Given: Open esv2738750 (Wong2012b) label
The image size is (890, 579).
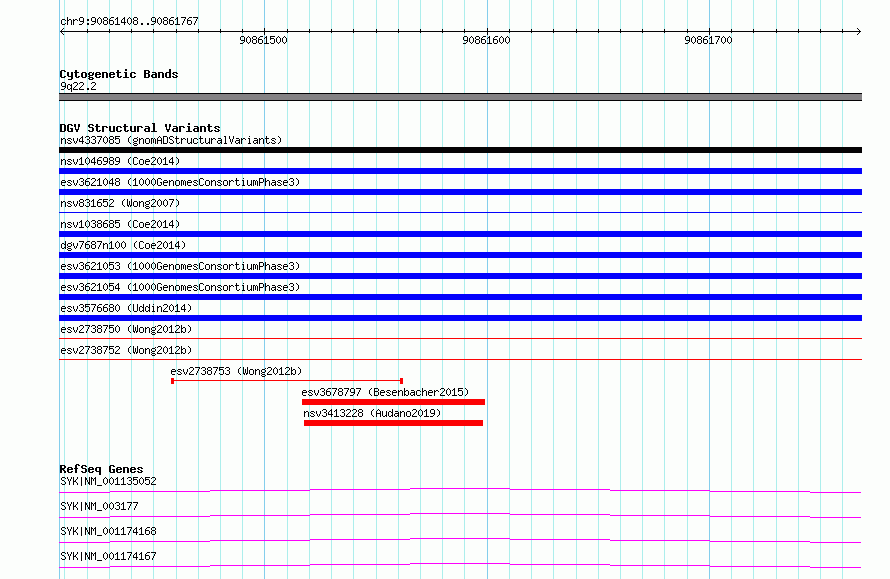Looking at the screenshot, I should pos(126,329).
